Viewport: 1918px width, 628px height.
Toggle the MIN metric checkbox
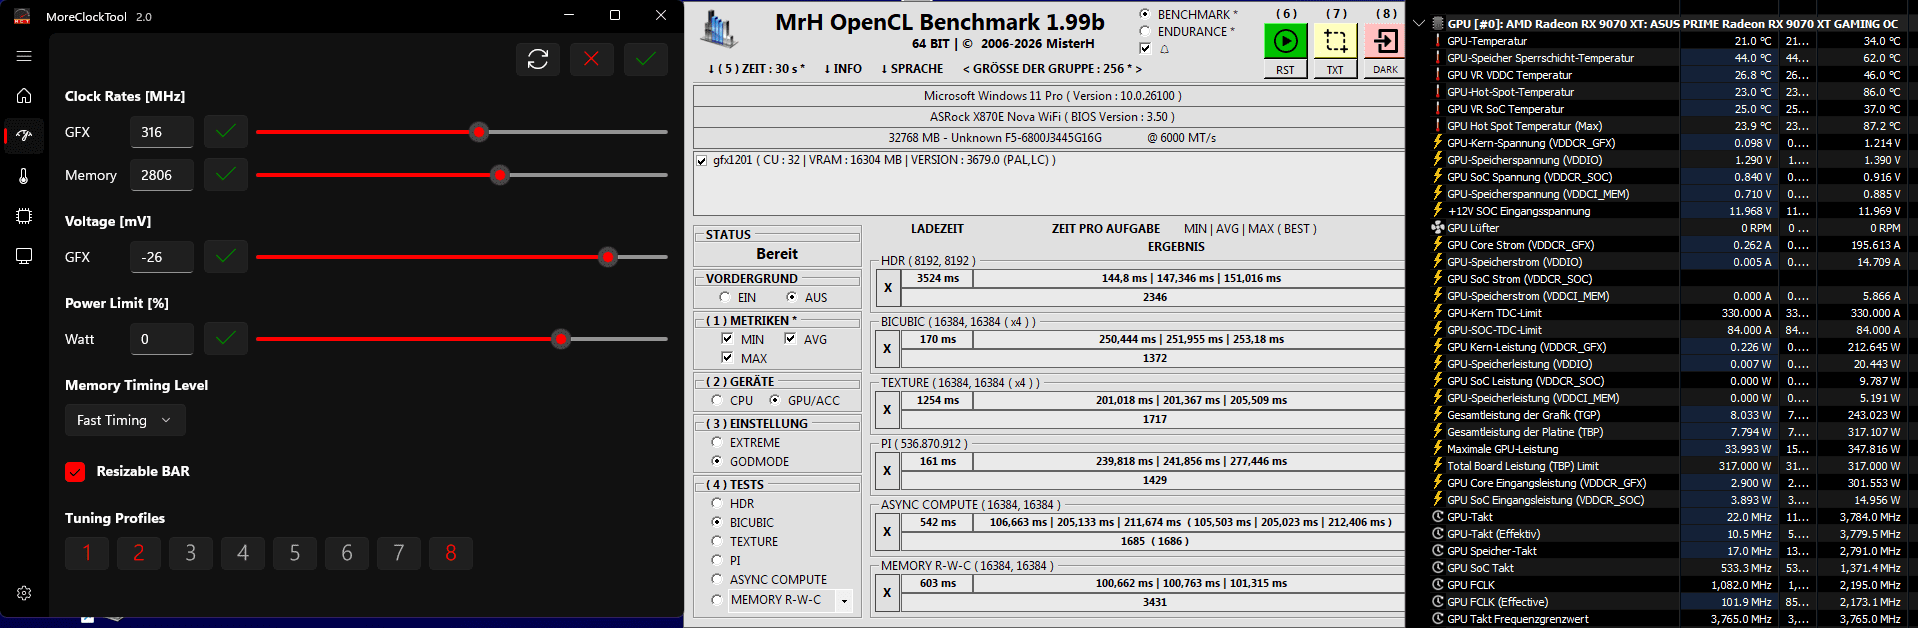coord(727,340)
